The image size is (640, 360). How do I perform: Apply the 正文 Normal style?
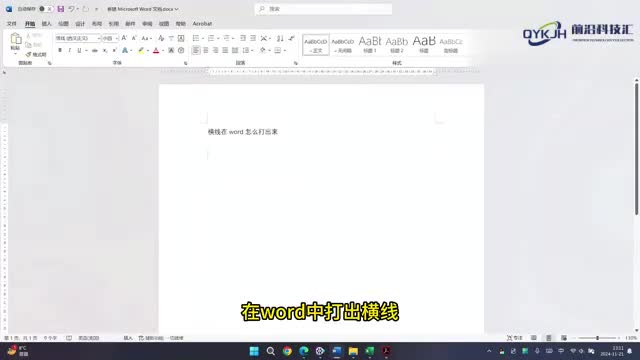pos(316,45)
